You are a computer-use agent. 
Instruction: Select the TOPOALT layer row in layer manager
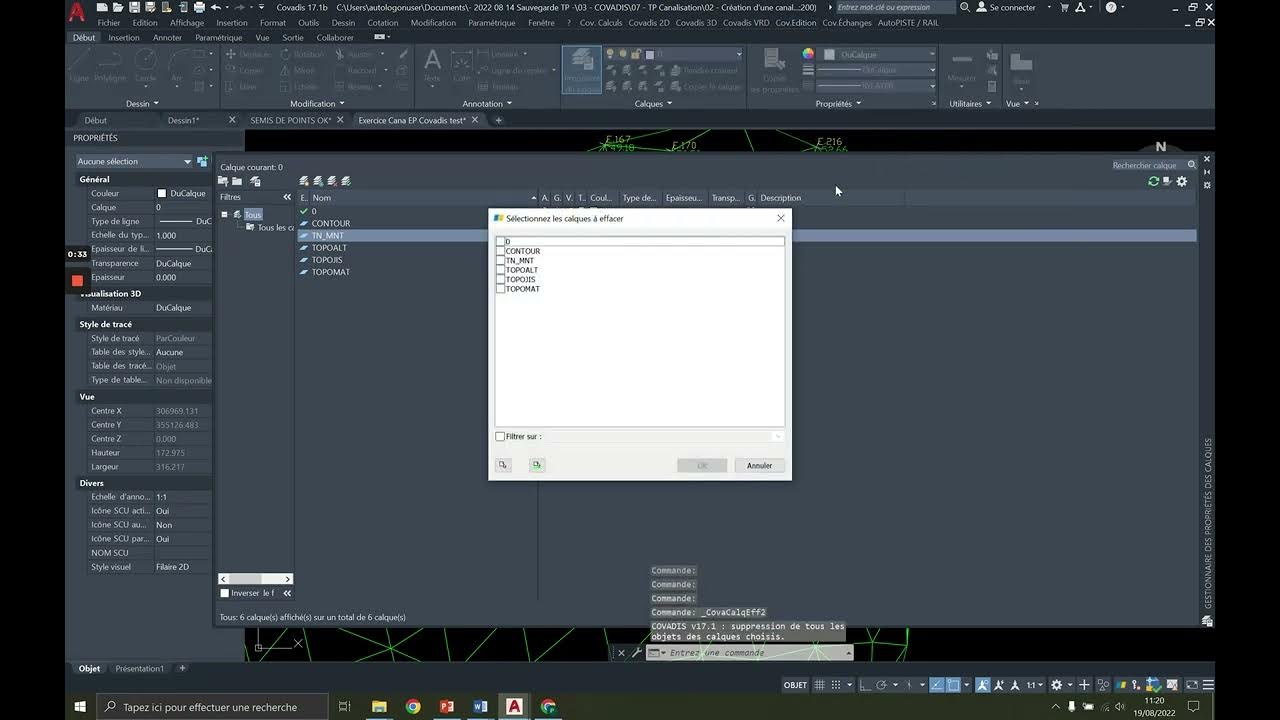click(329, 248)
